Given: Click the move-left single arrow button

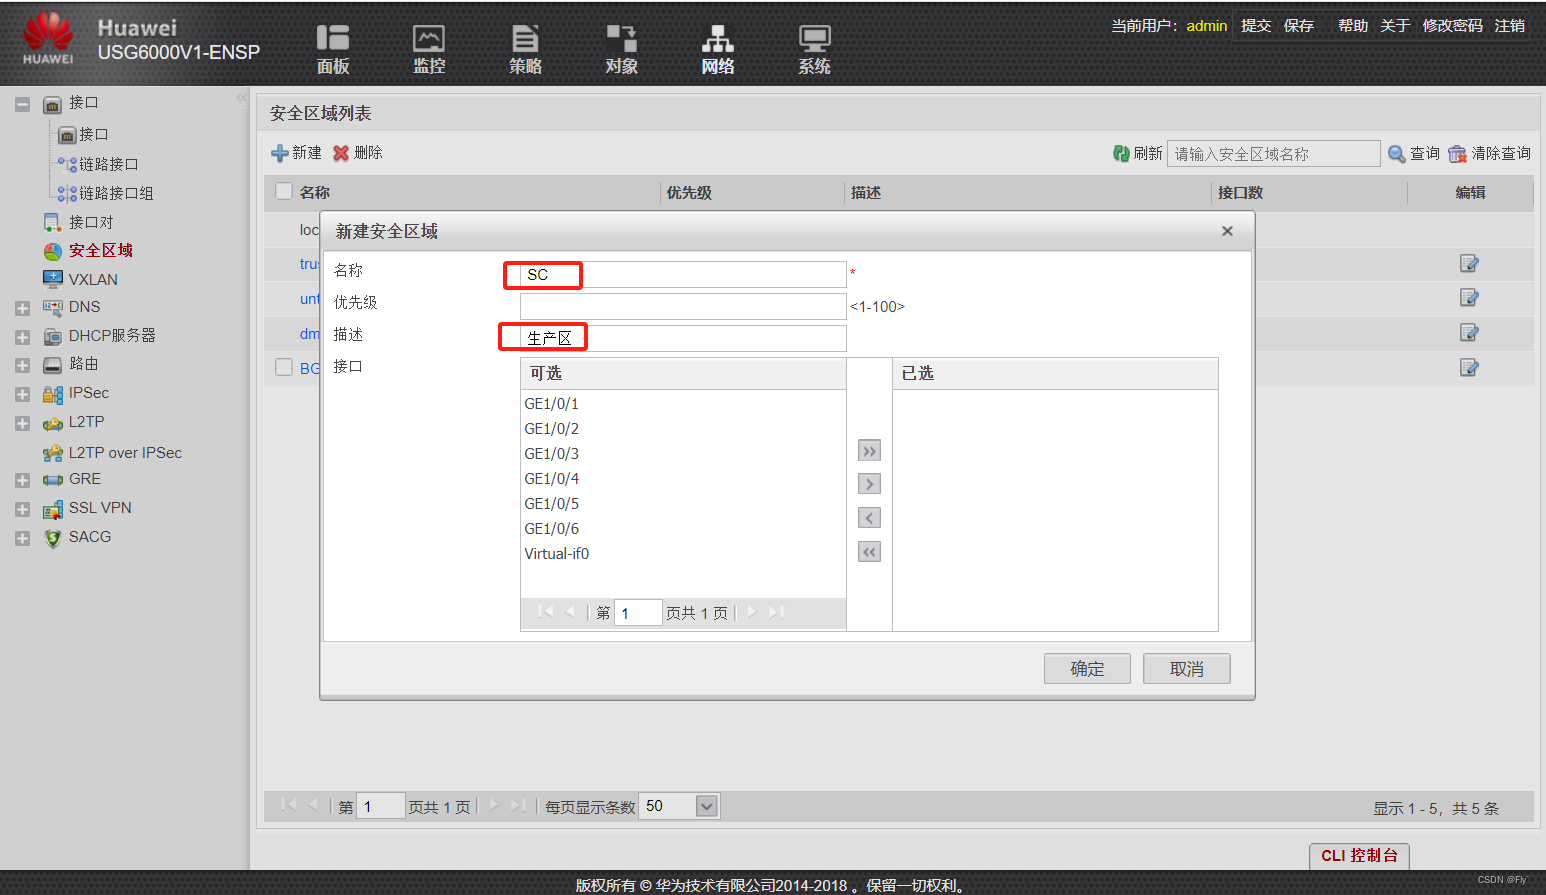Looking at the screenshot, I should 870,518.
